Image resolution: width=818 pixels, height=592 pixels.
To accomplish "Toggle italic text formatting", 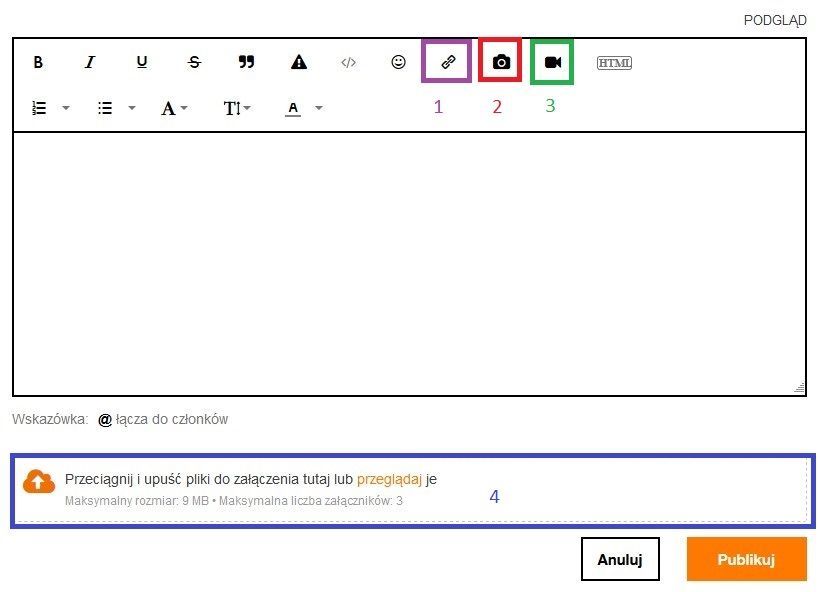I will coord(90,62).
